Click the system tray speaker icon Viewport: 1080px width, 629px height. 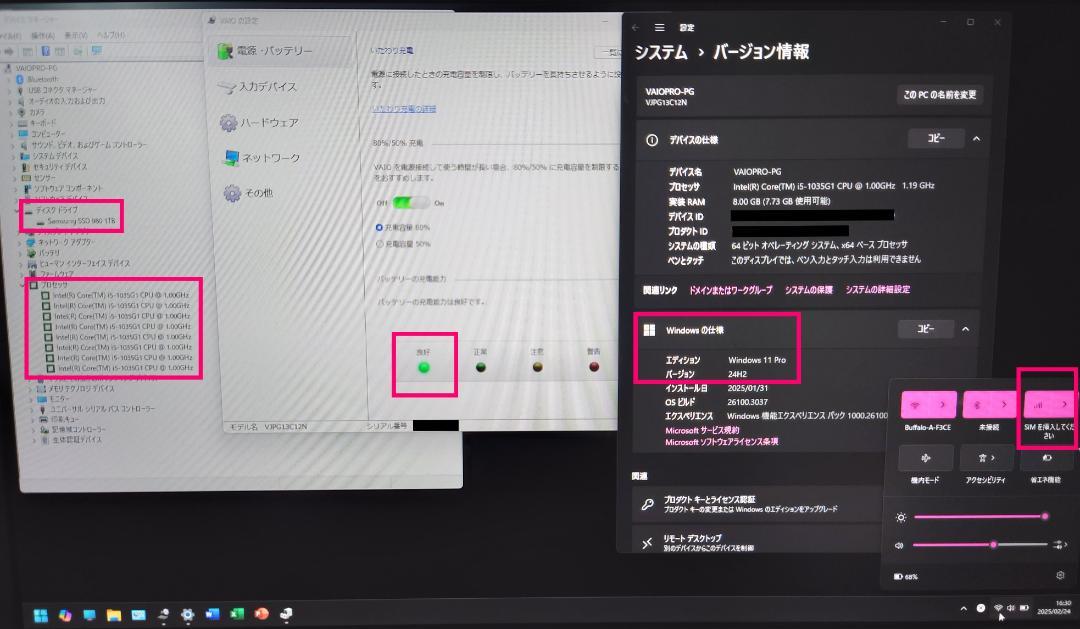1010,608
